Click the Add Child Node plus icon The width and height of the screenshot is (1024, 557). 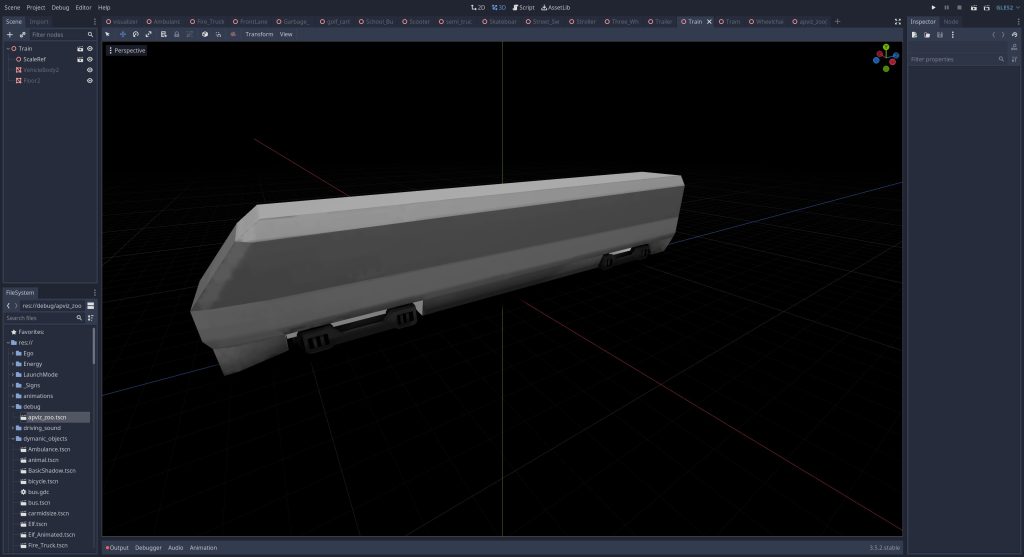(10, 34)
